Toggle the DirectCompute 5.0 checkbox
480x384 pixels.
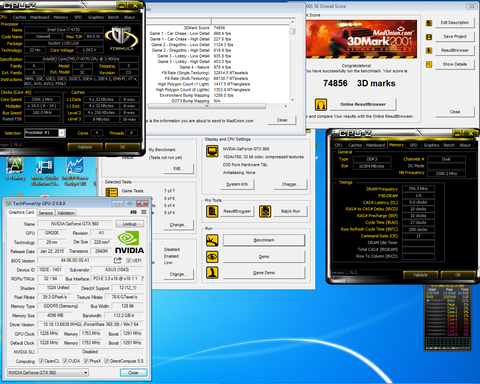tap(107, 361)
